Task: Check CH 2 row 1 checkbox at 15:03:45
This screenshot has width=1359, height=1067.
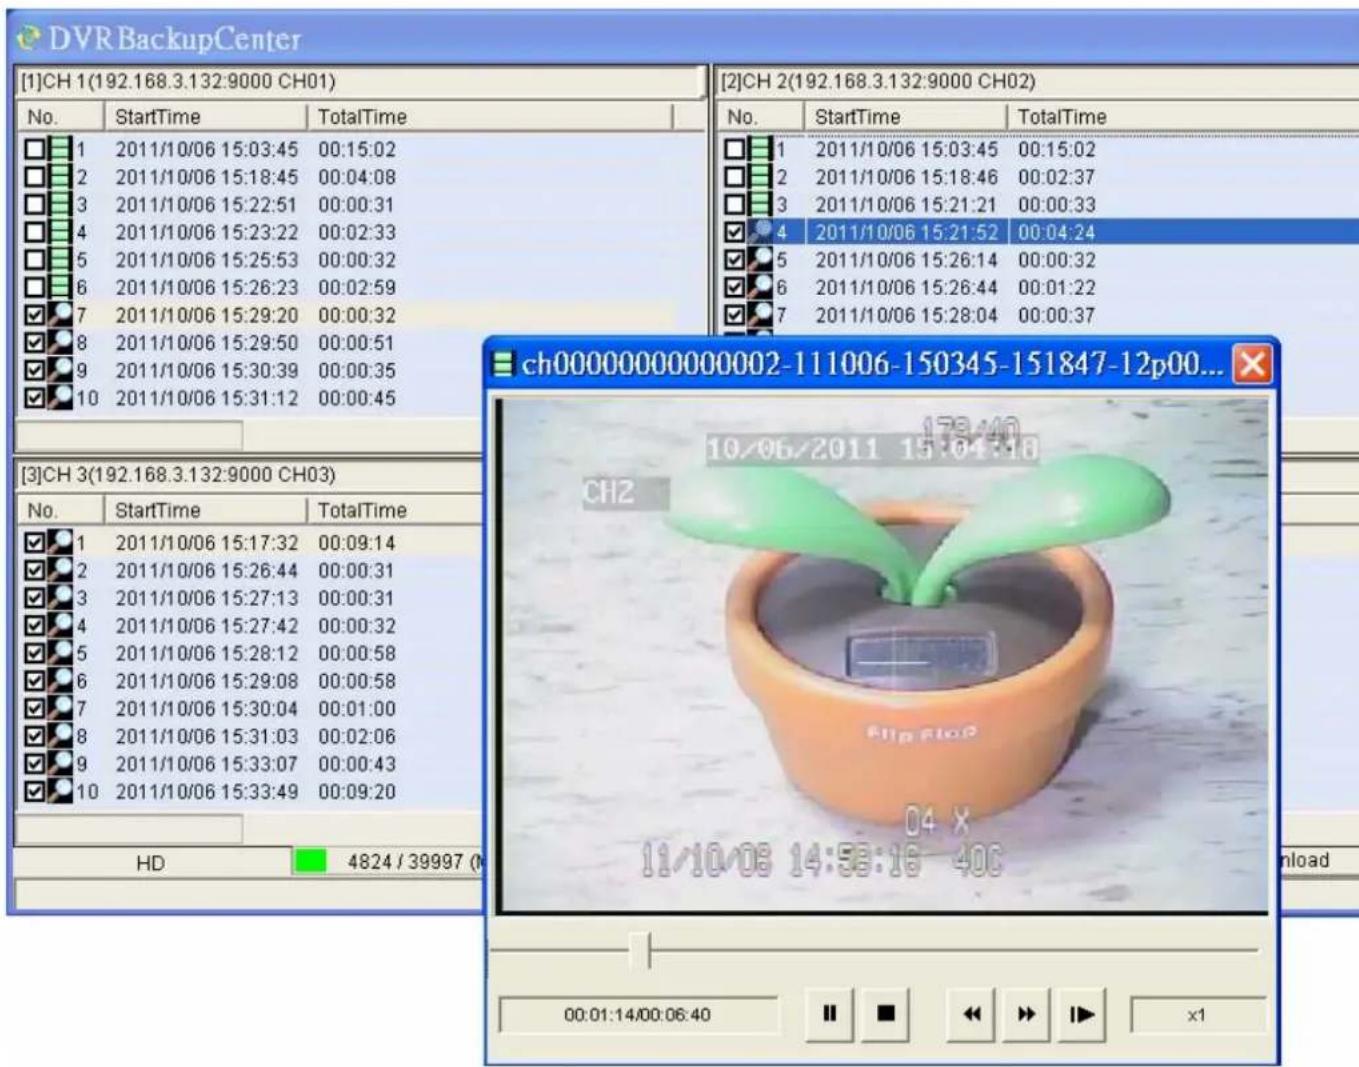Action: pos(735,149)
